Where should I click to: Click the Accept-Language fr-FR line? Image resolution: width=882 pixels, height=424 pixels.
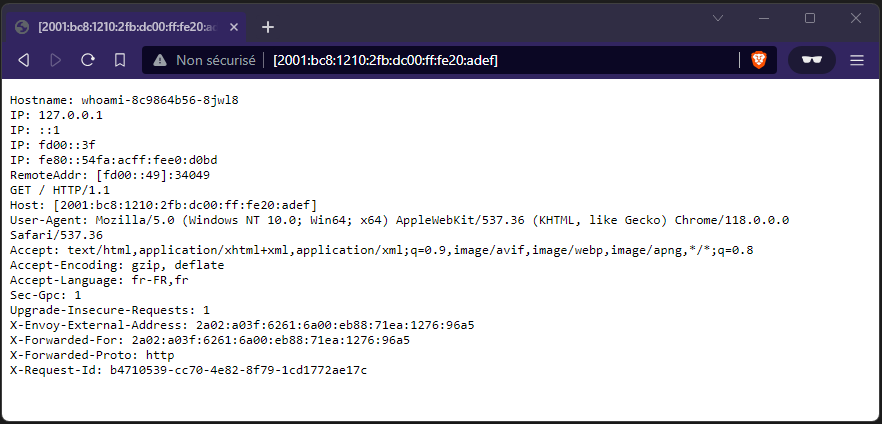[x=99, y=280]
